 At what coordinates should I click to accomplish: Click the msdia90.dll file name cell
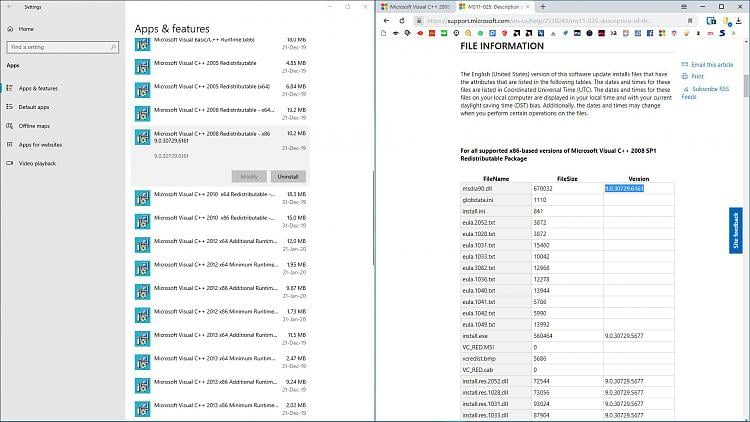tap(496, 189)
